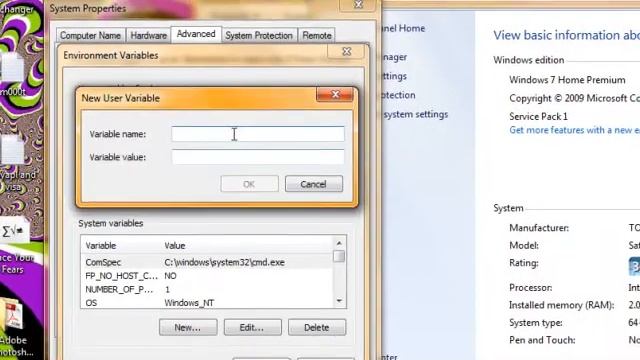
Task: Click the disabled OK button
Action: 249,184
